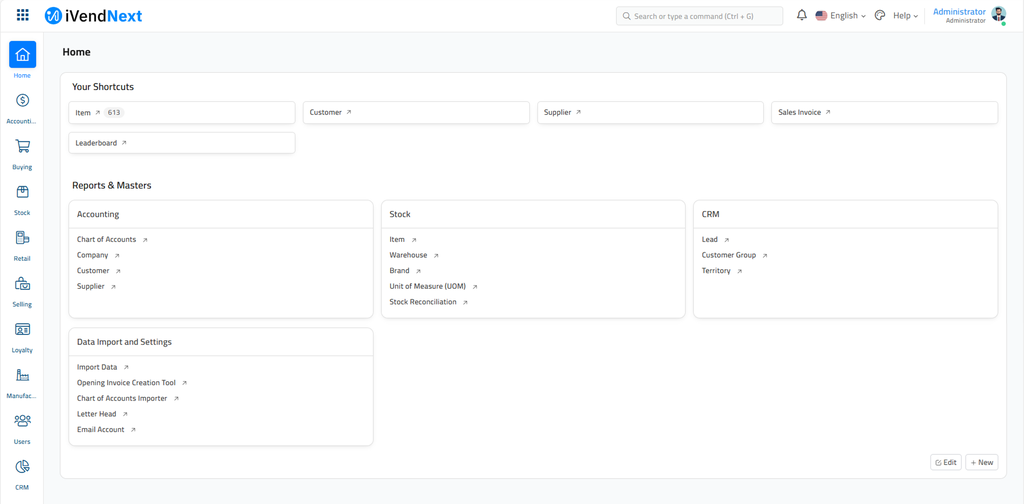
Task: Go to the Stock module icon
Action: [22, 193]
